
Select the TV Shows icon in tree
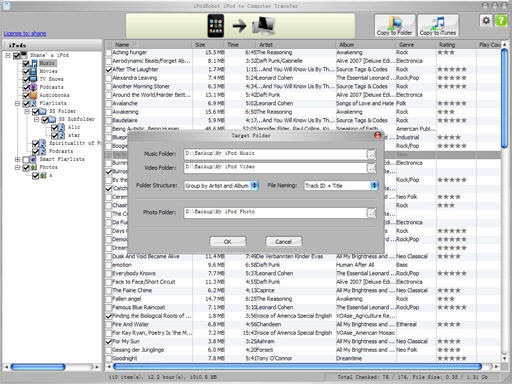tap(34, 79)
